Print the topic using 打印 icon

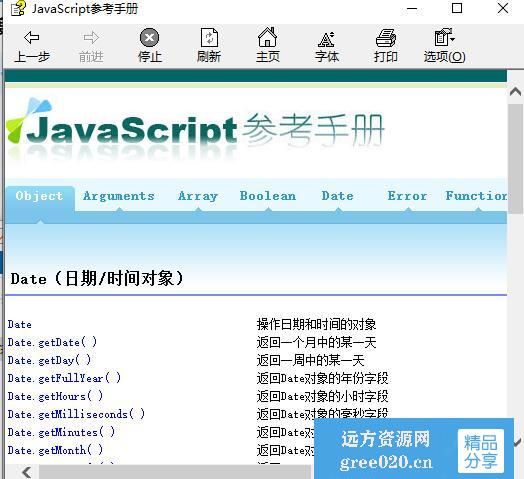386,37
